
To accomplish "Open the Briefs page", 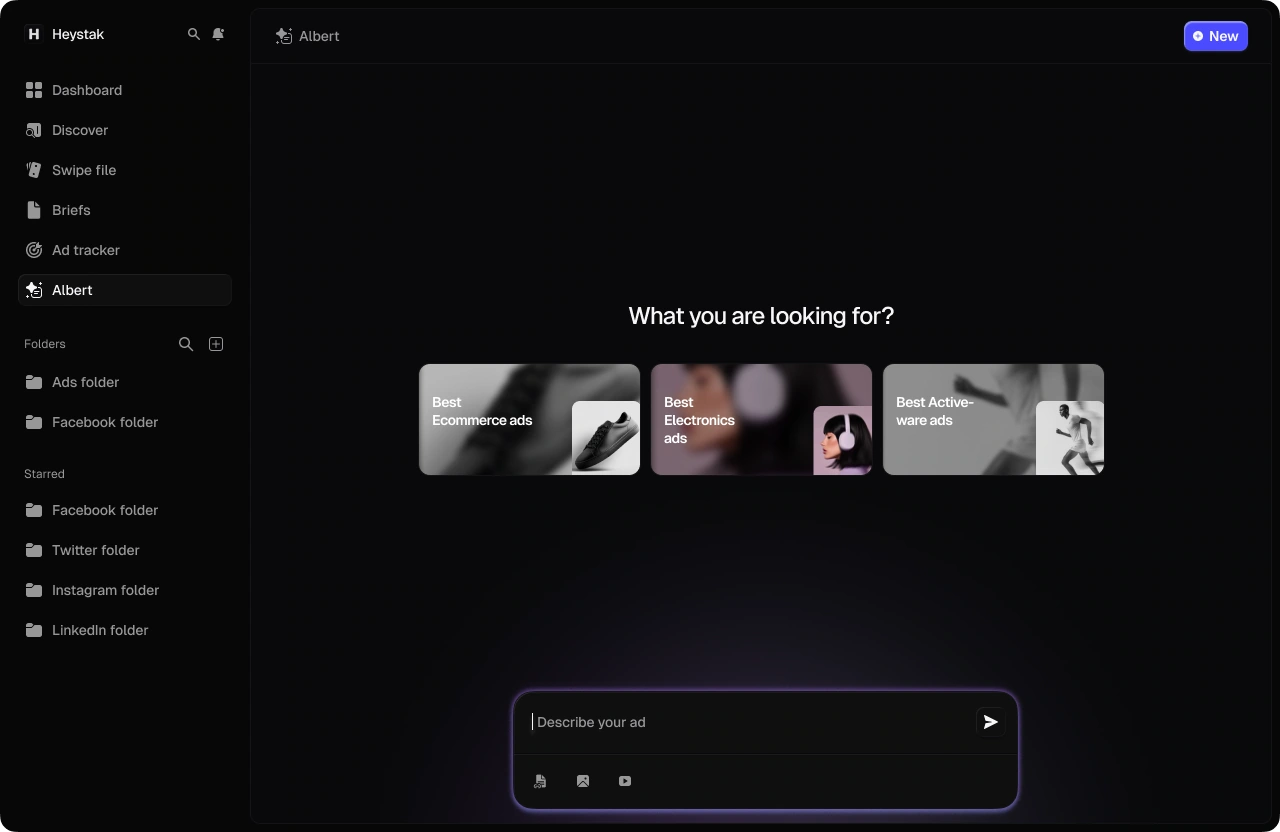I will click(125, 210).
